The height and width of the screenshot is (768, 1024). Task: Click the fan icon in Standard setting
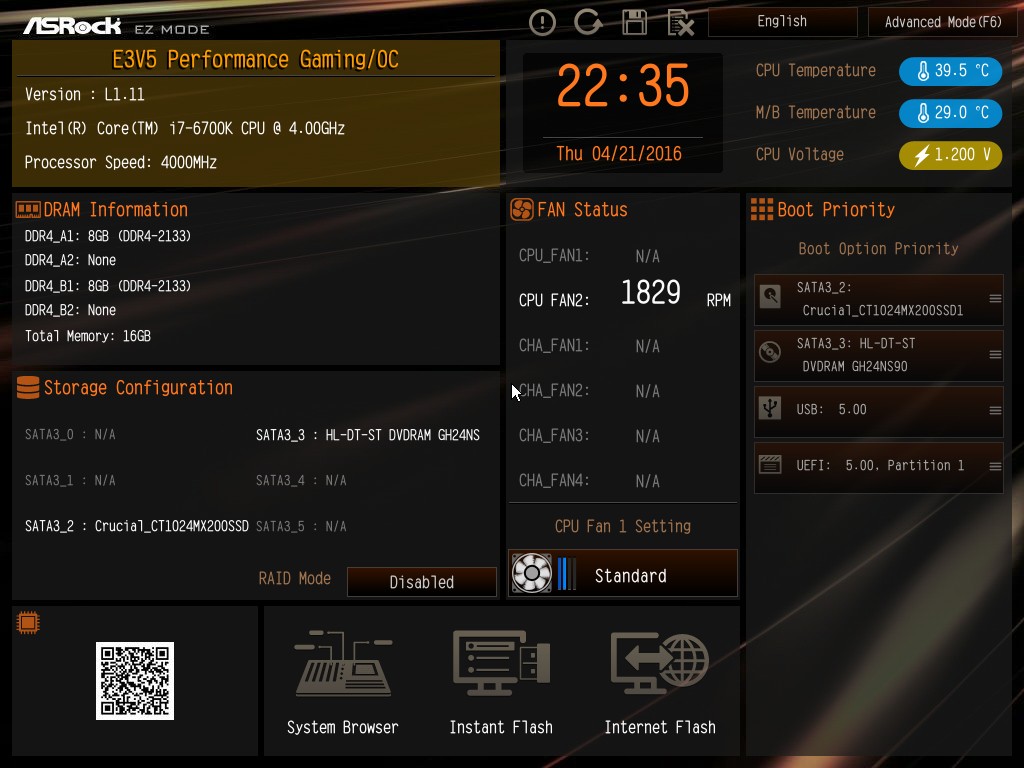(x=532, y=573)
